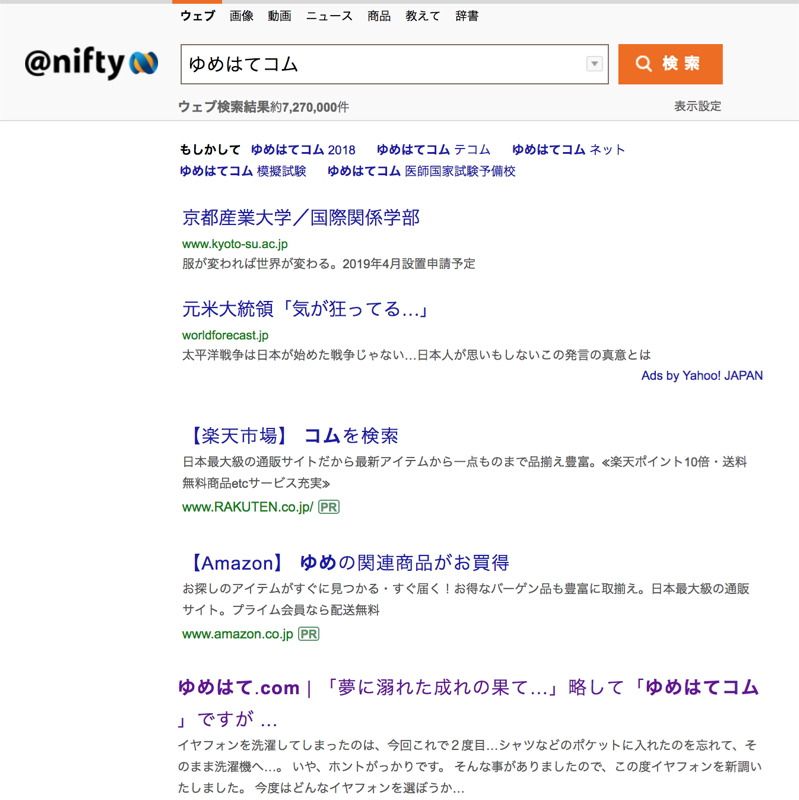Open the search box suggestion dropdown arrow
This screenshot has height=800, width=799.
click(594, 64)
